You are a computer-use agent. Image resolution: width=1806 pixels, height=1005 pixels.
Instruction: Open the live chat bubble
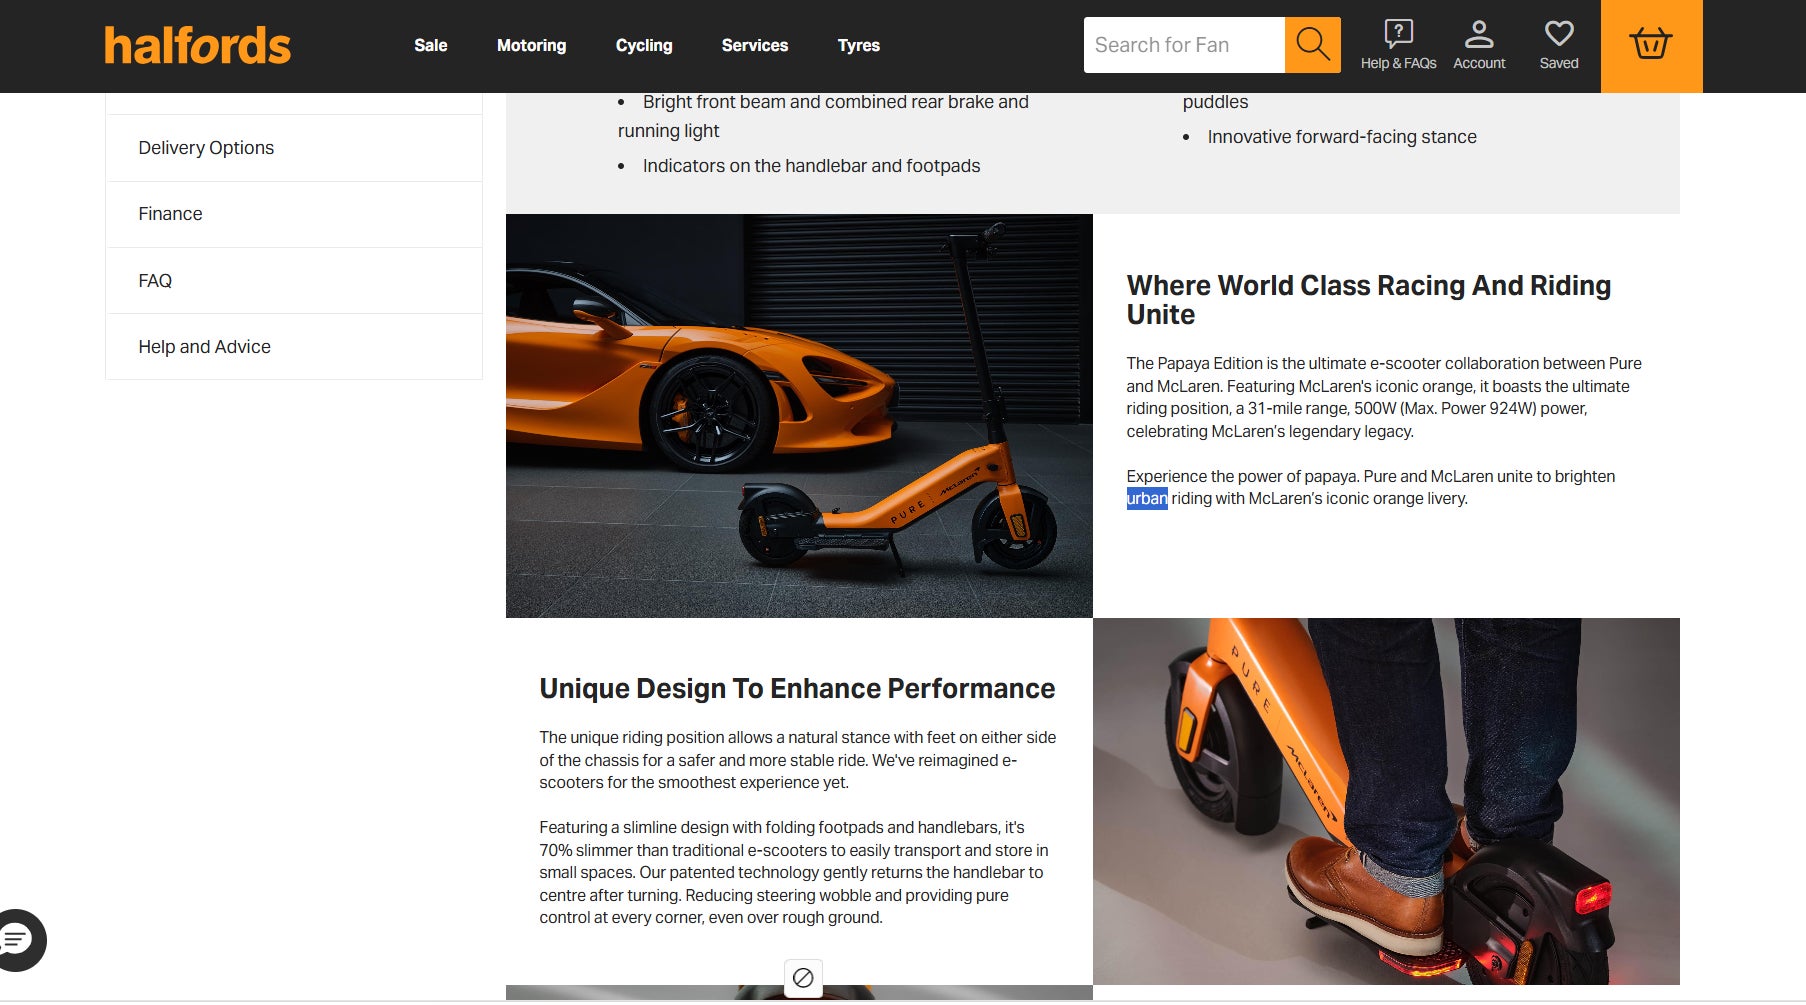[x=18, y=940]
